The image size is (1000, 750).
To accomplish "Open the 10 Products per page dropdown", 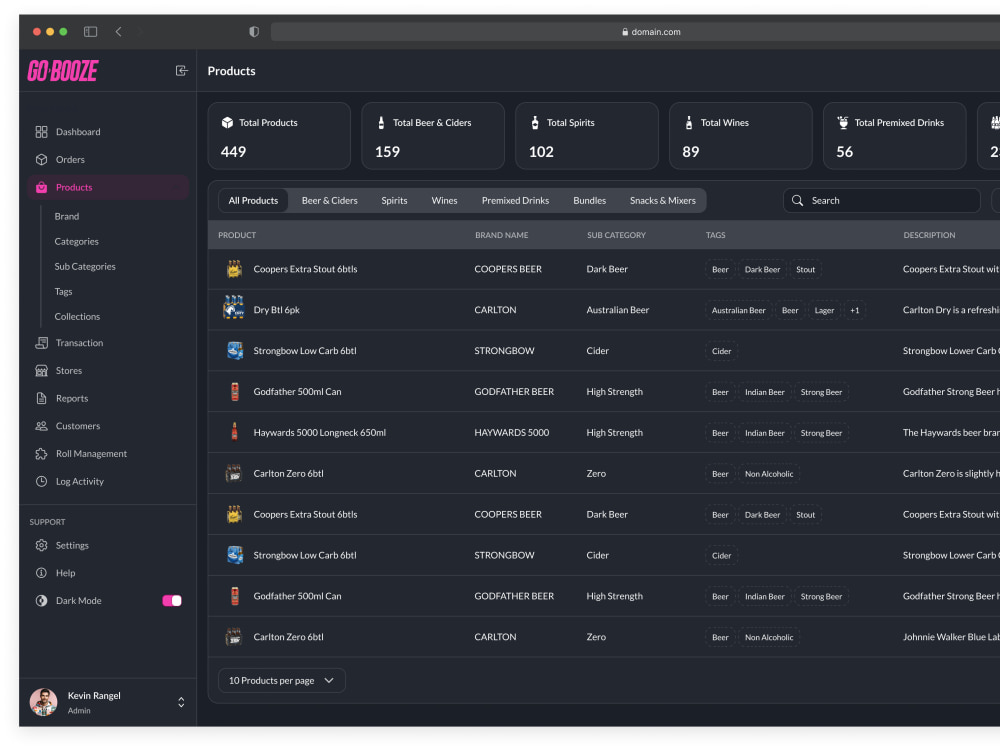I will [282, 680].
